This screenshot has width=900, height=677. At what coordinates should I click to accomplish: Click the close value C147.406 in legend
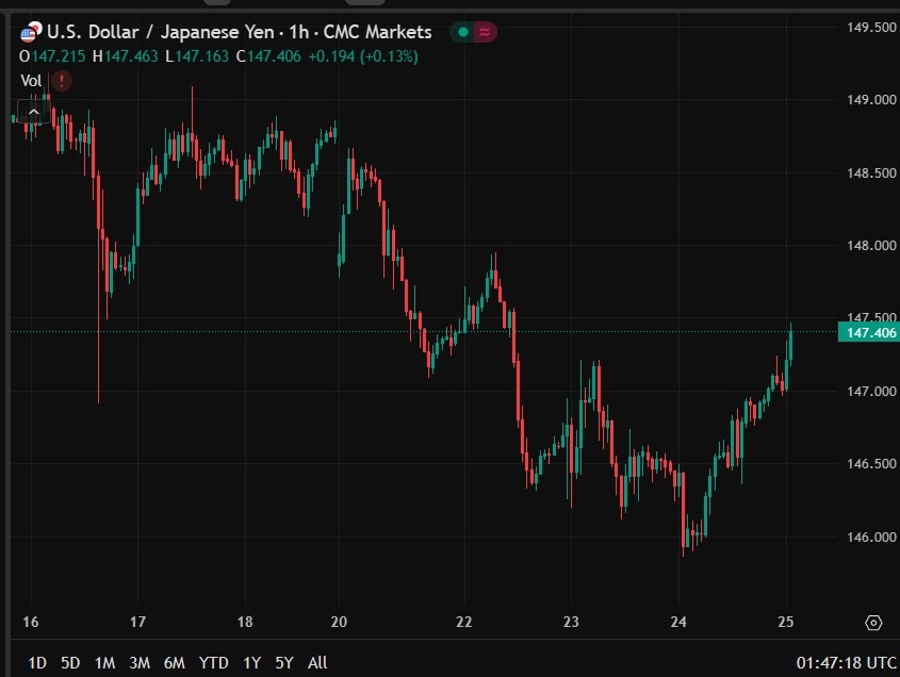(x=269, y=57)
